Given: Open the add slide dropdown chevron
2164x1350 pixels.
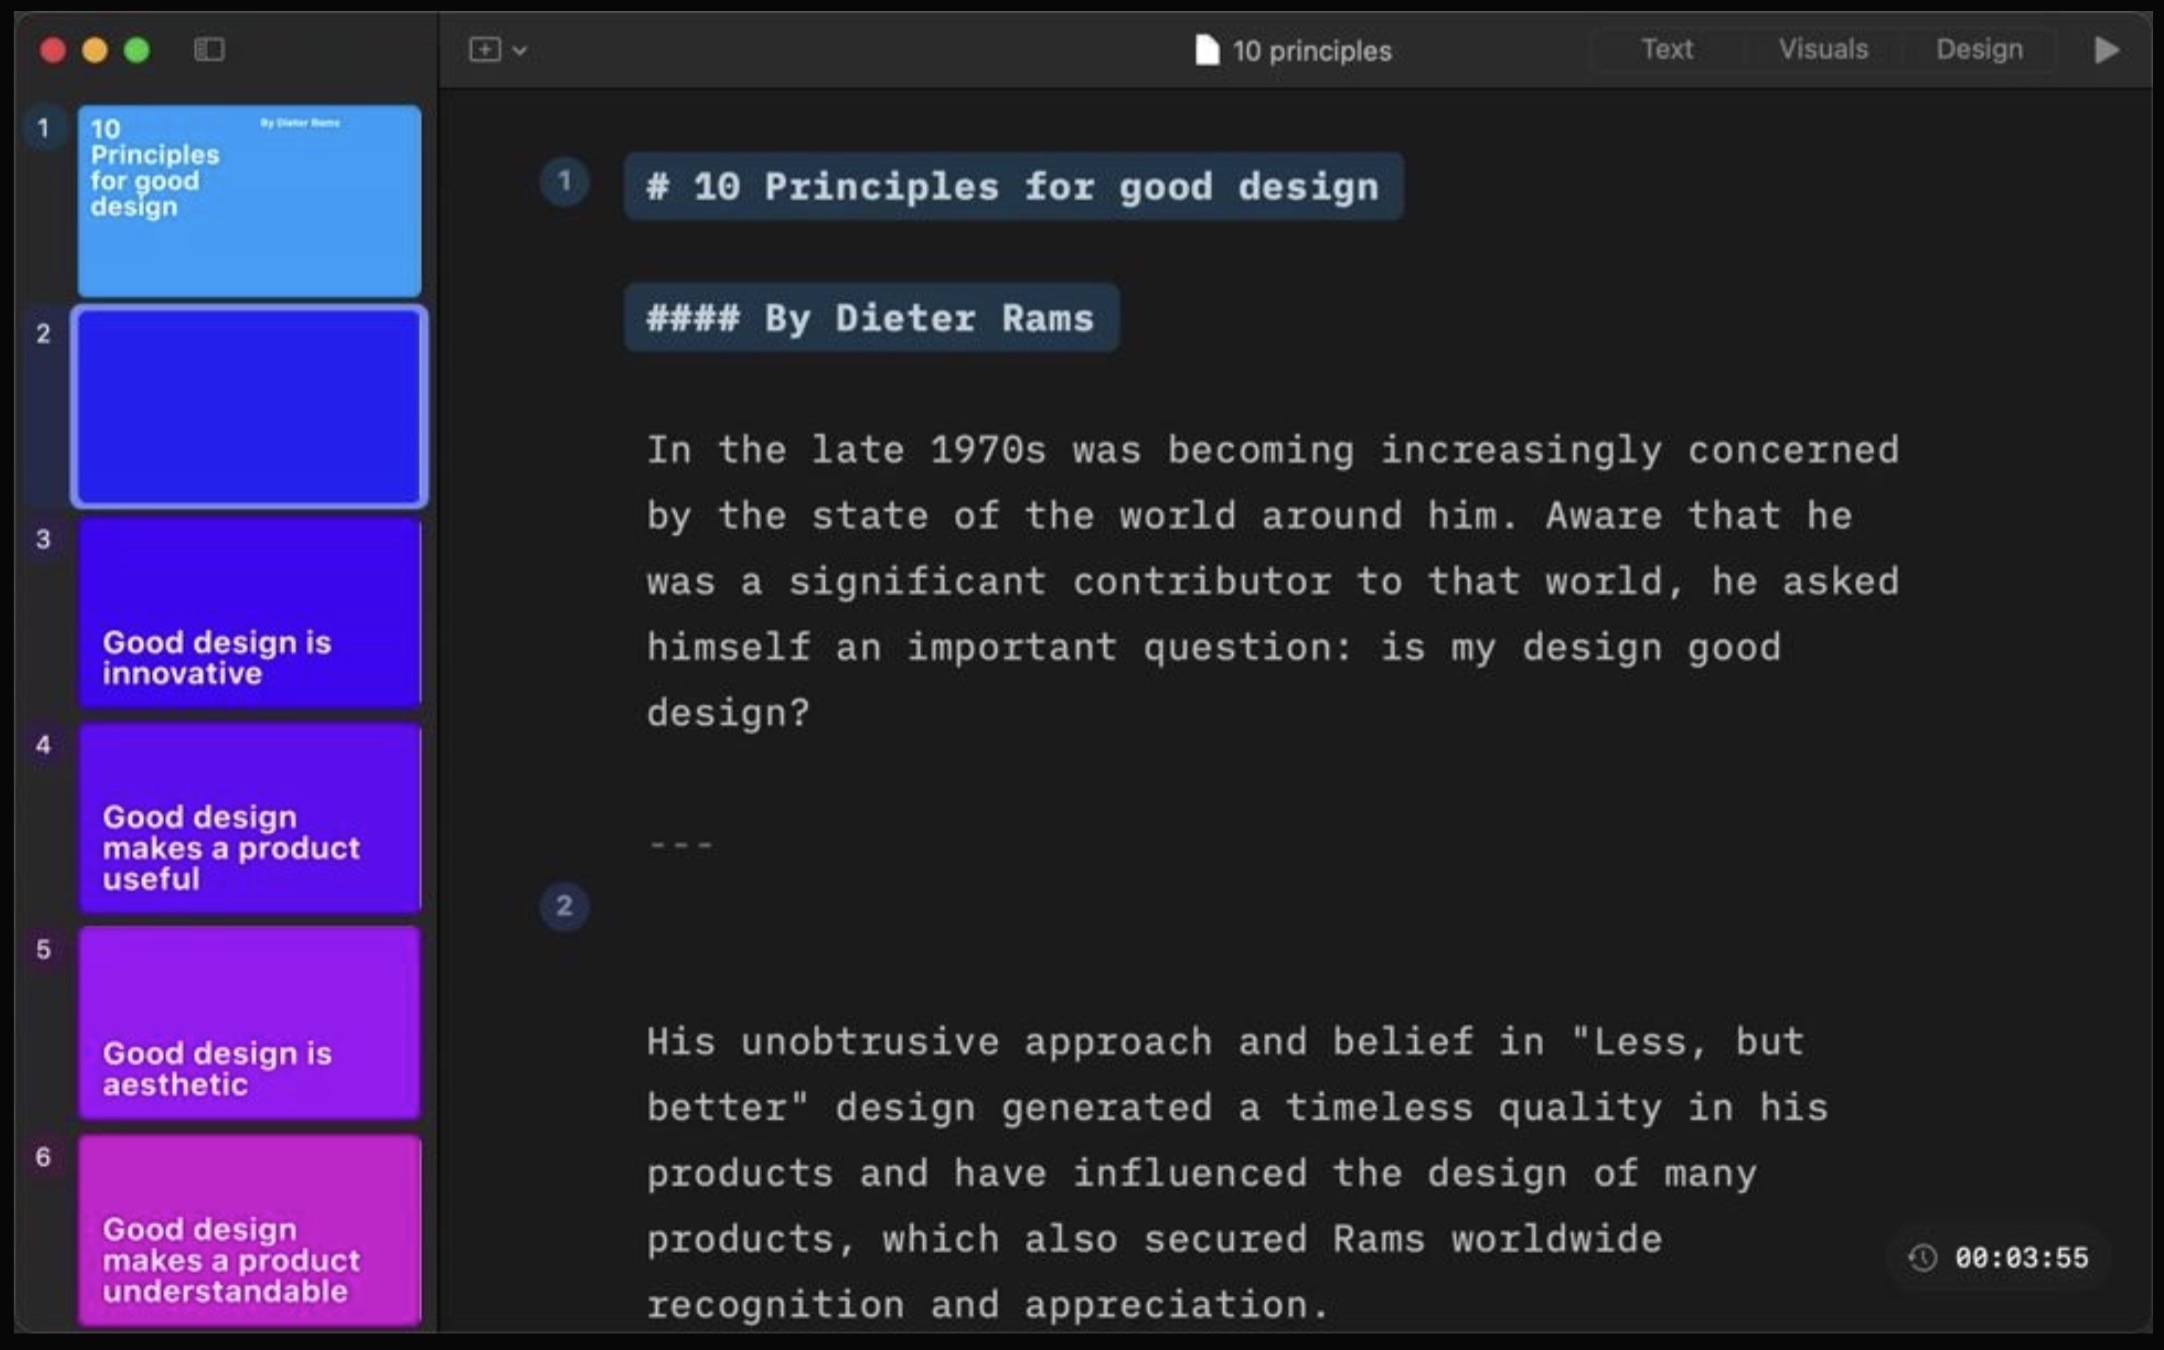Looking at the screenshot, I should [520, 50].
